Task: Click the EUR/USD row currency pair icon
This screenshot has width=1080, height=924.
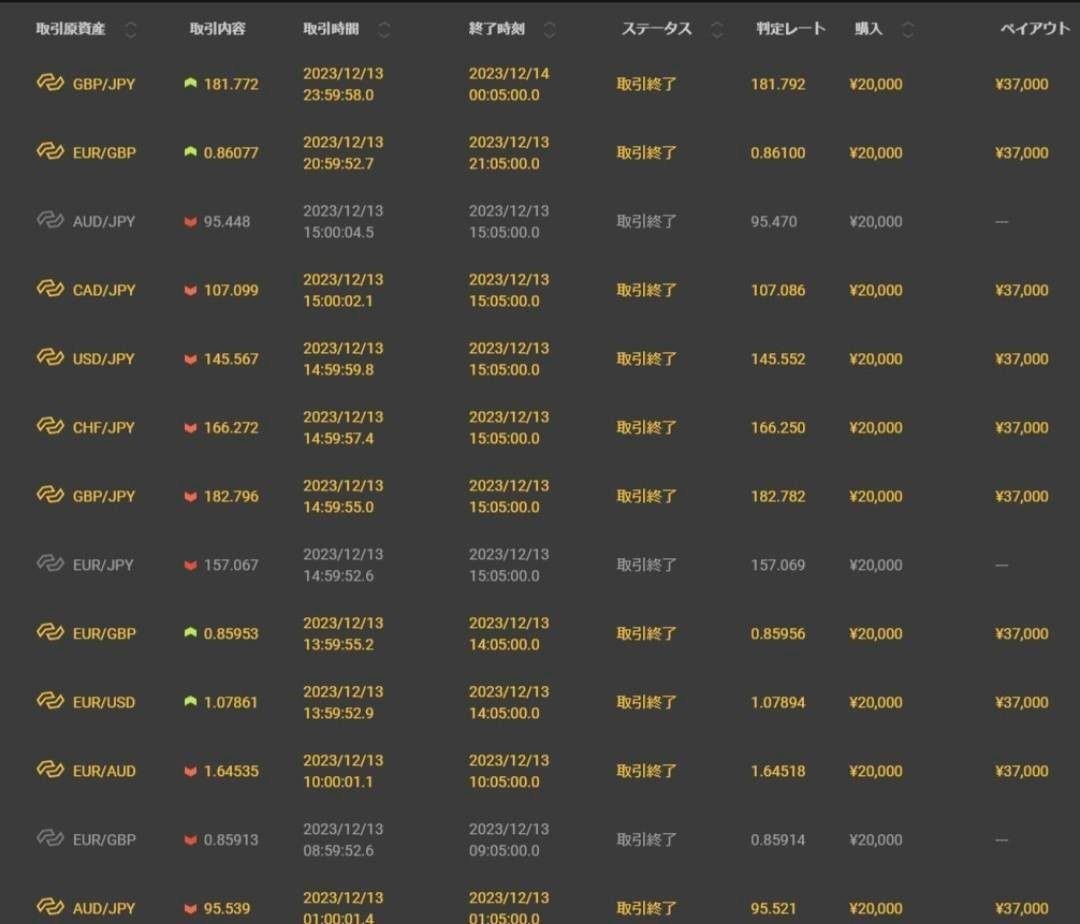Action: pyautogui.click(x=50, y=702)
